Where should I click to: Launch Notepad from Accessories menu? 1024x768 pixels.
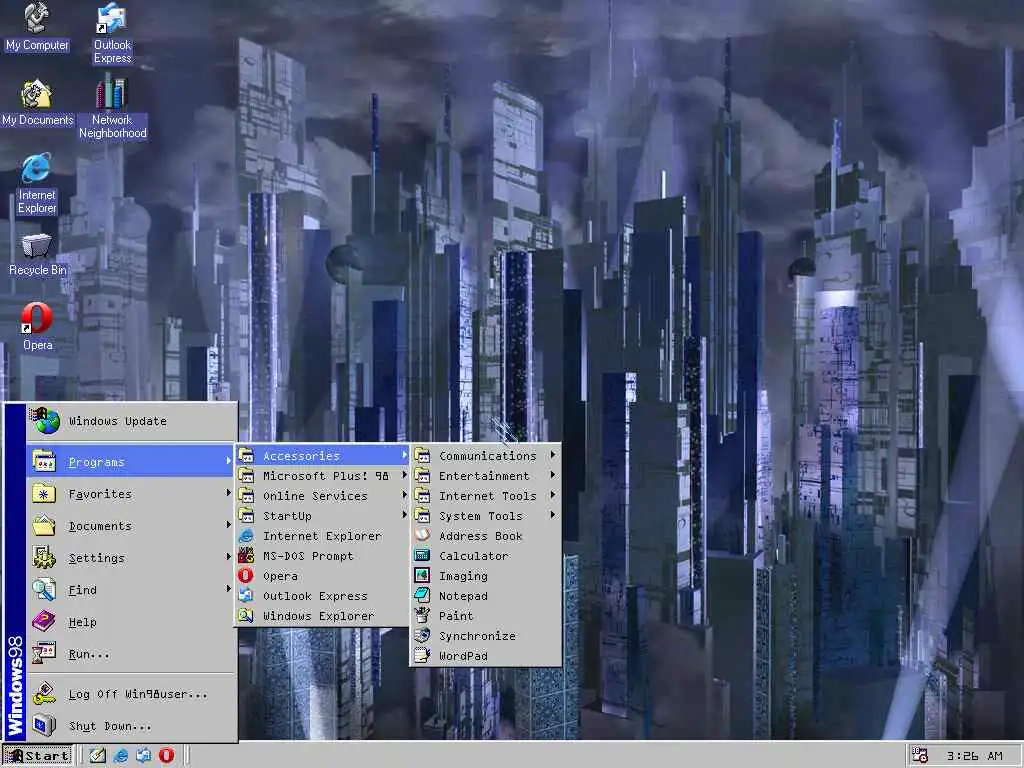click(485, 596)
